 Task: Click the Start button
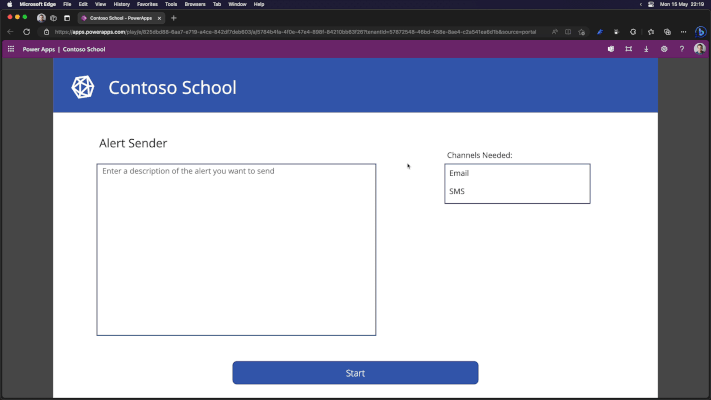click(355, 373)
